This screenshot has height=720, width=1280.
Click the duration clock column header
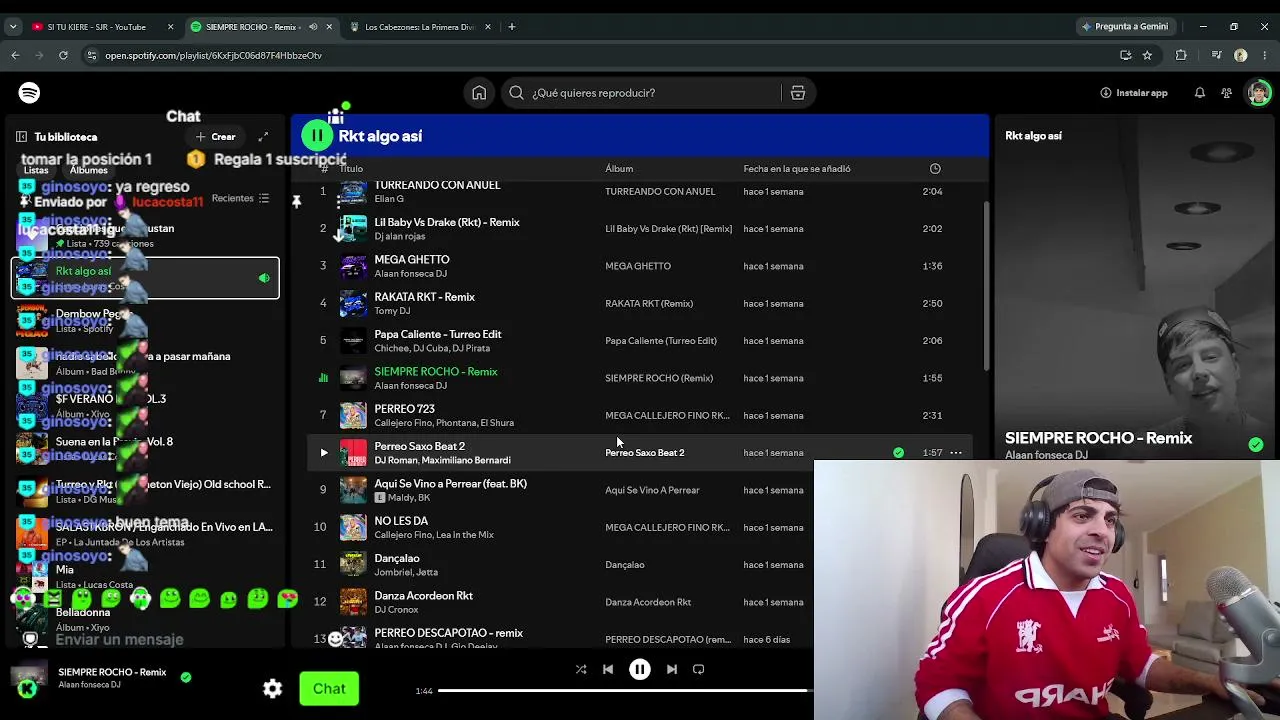pyautogui.click(x=935, y=169)
